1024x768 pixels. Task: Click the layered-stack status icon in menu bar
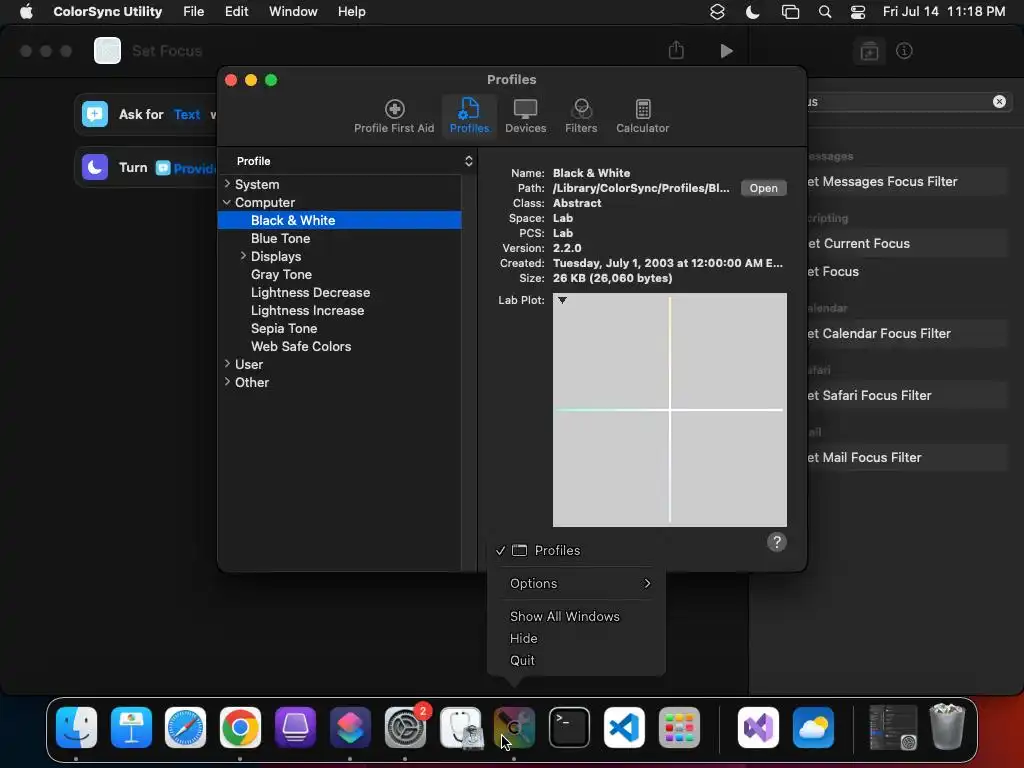pyautogui.click(x=717, y=12)
